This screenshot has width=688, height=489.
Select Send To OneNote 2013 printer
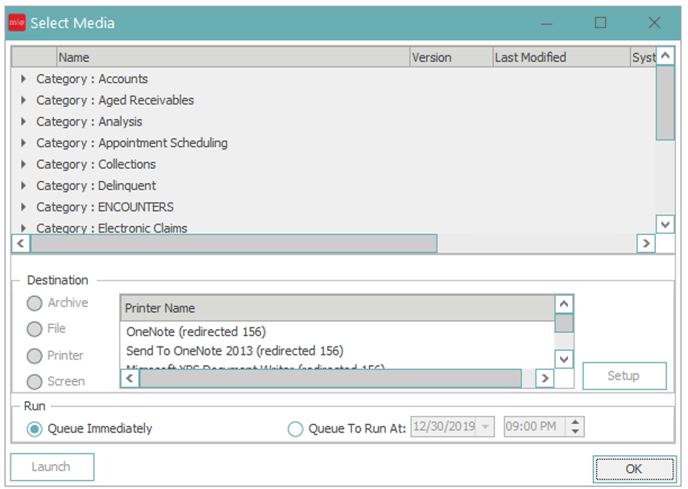pyautogui.click(x=235, y=351)
